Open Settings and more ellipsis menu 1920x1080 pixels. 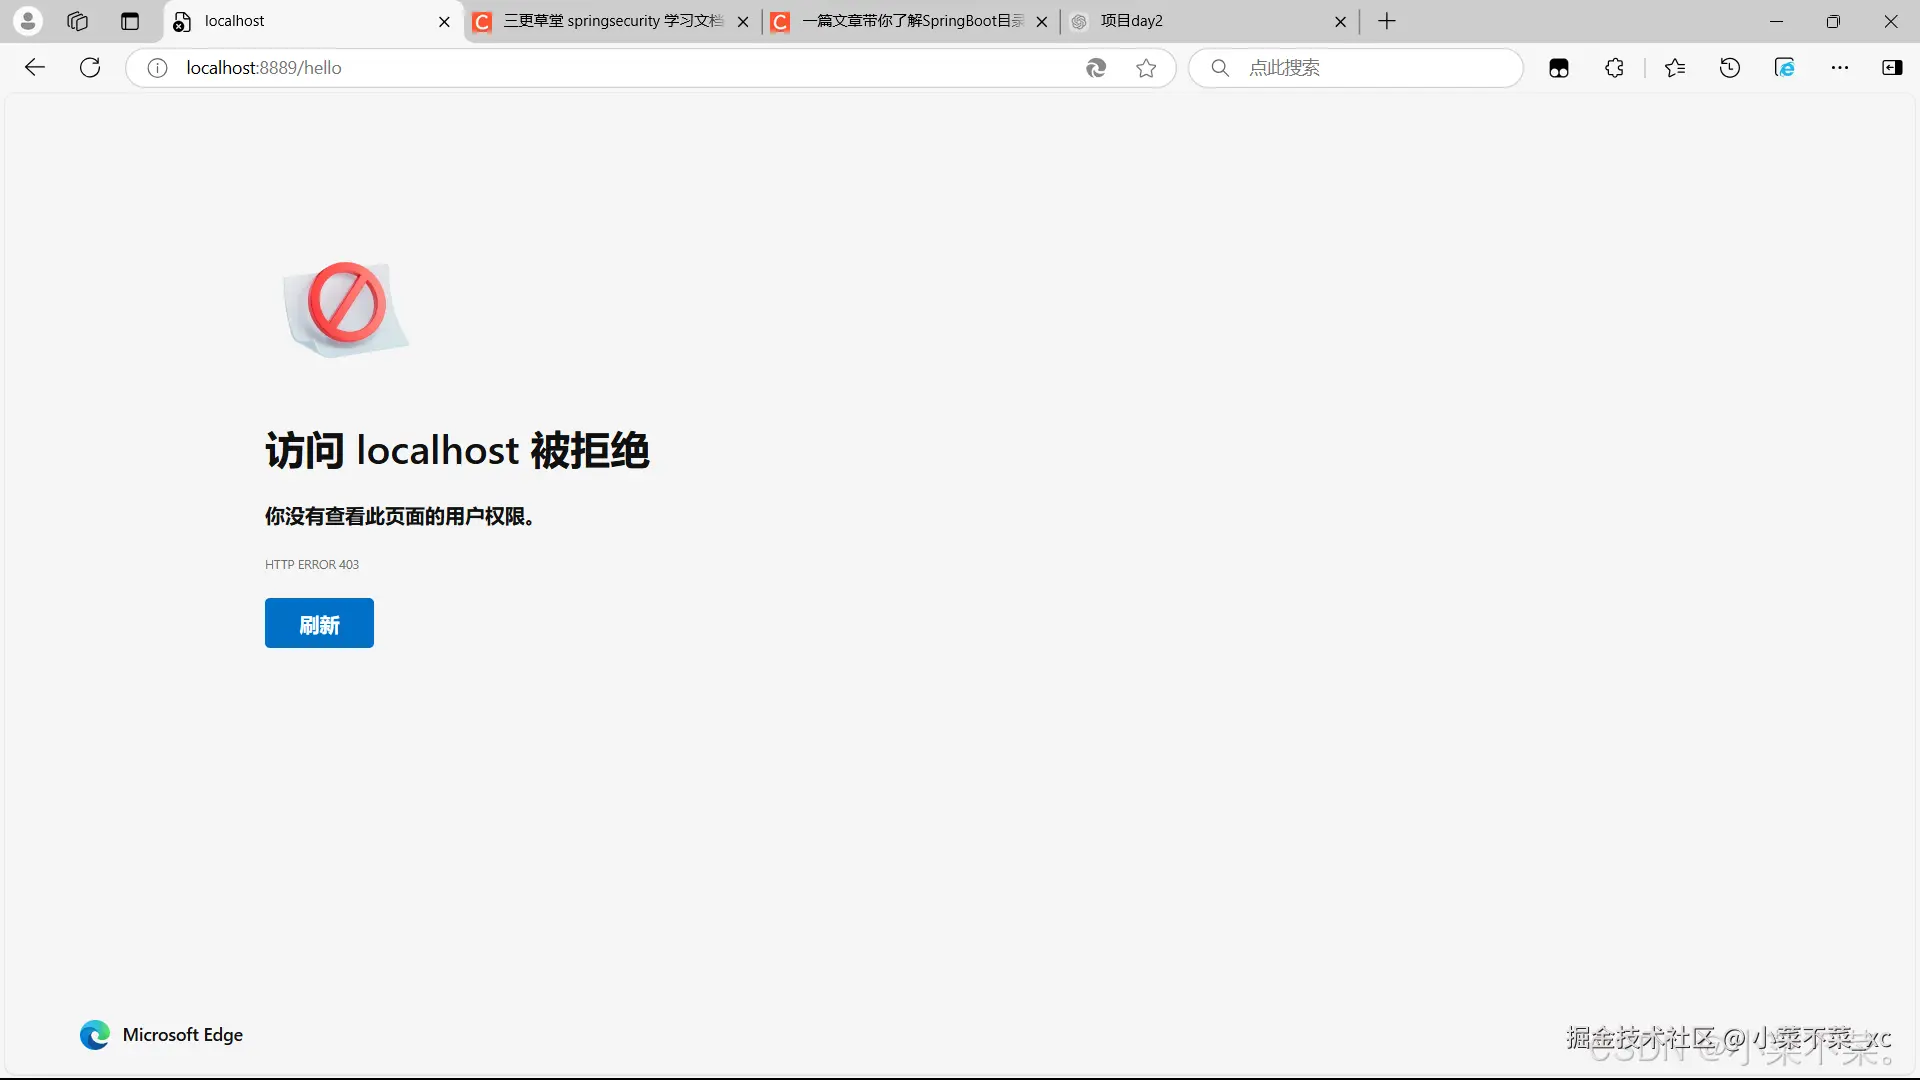(1840, 68)
